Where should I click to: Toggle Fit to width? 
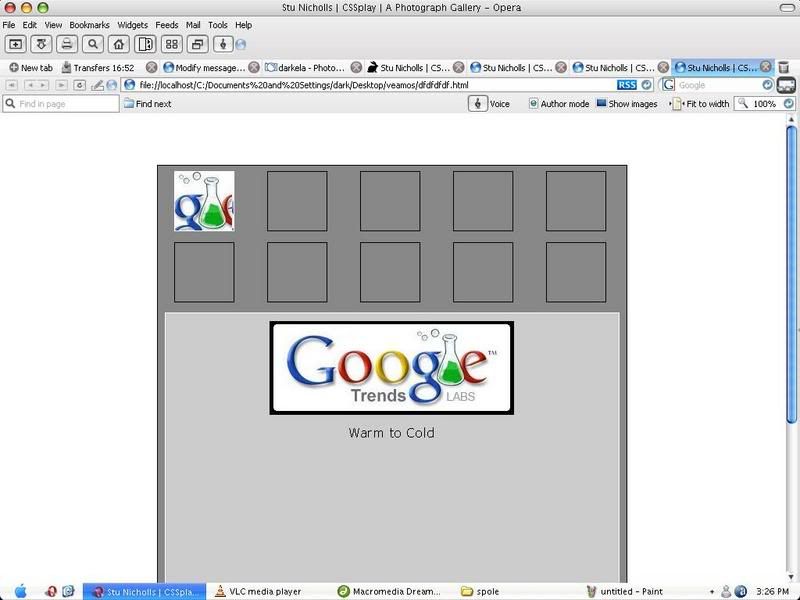click(701, 104)
